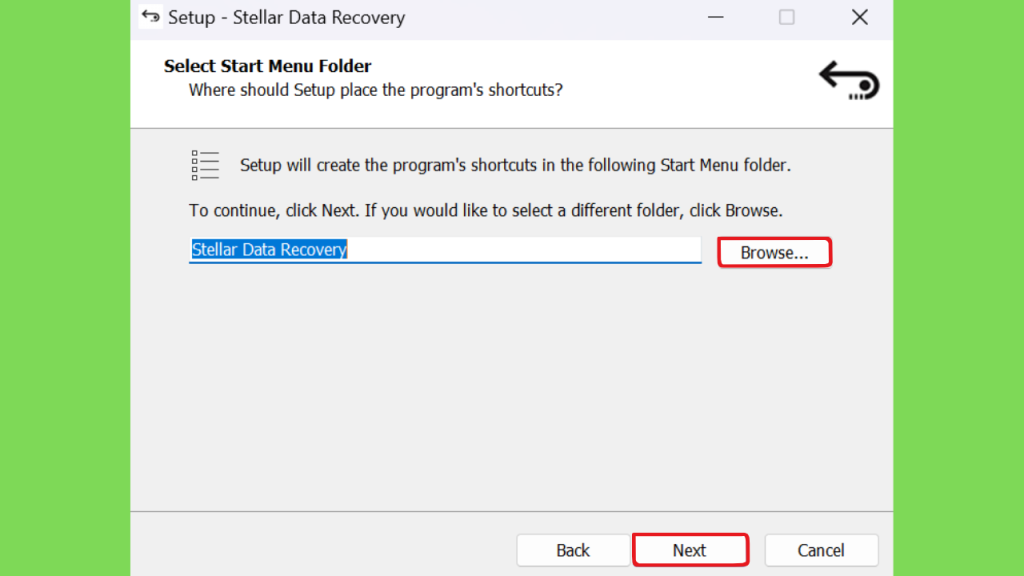Click the list icon beside shortcuts description
The image size is (1024, 576).
pos(205,165)
